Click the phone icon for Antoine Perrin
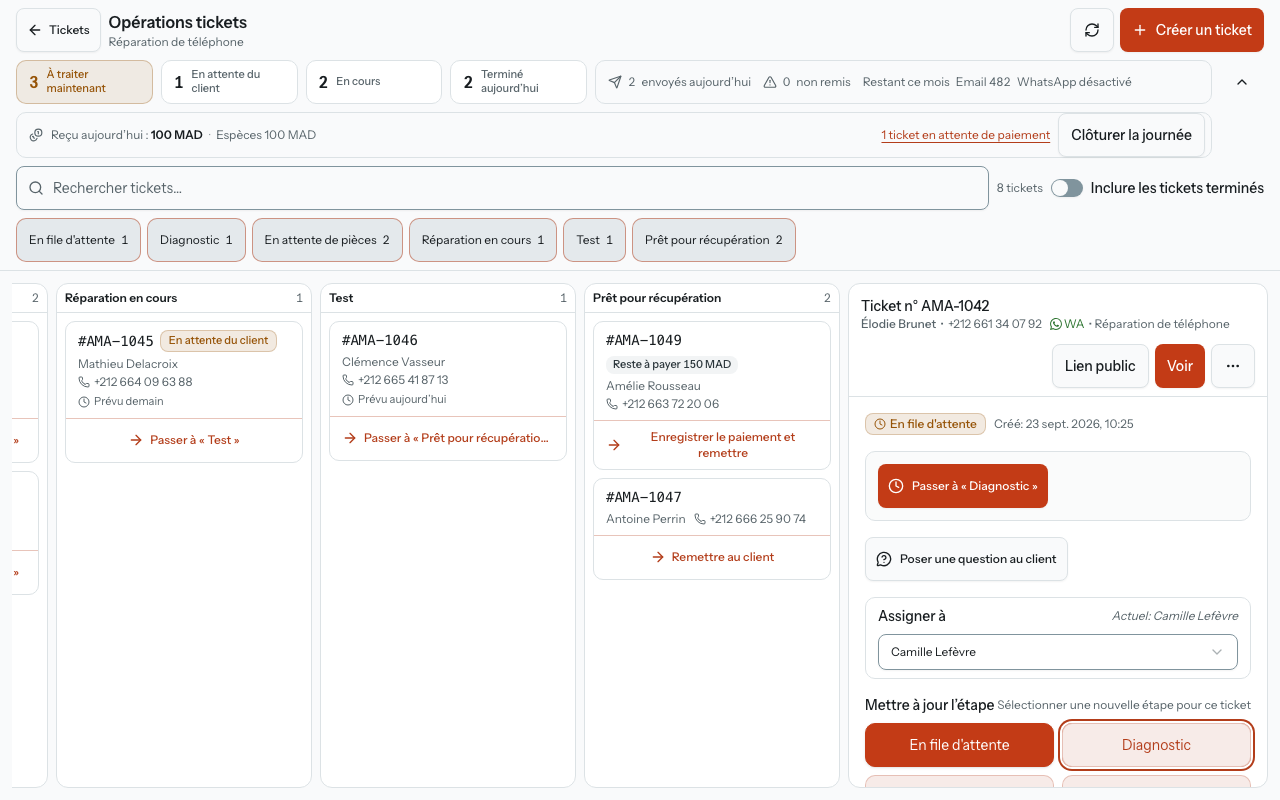The height and width of the screenshot is (800, 1280). (x=700, y=519)
